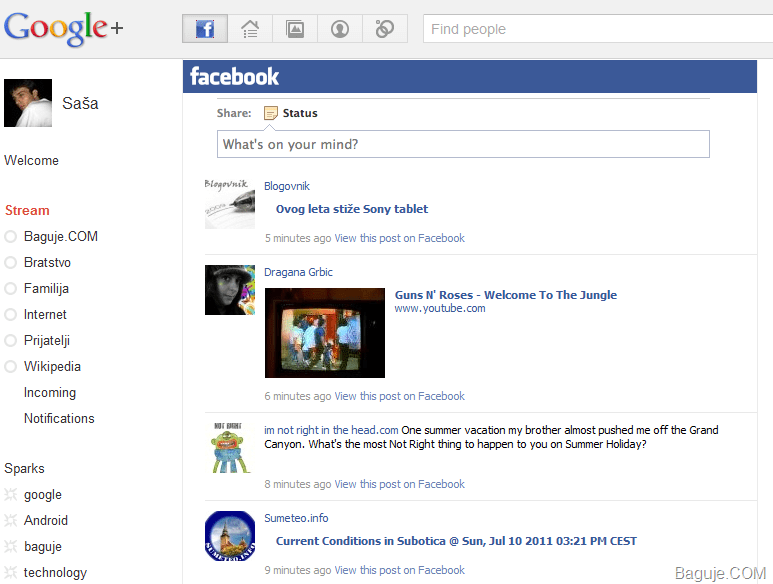773x584 pixels.
Task: Open Notifications in sidebar
Action: click(x=59, y=418)
